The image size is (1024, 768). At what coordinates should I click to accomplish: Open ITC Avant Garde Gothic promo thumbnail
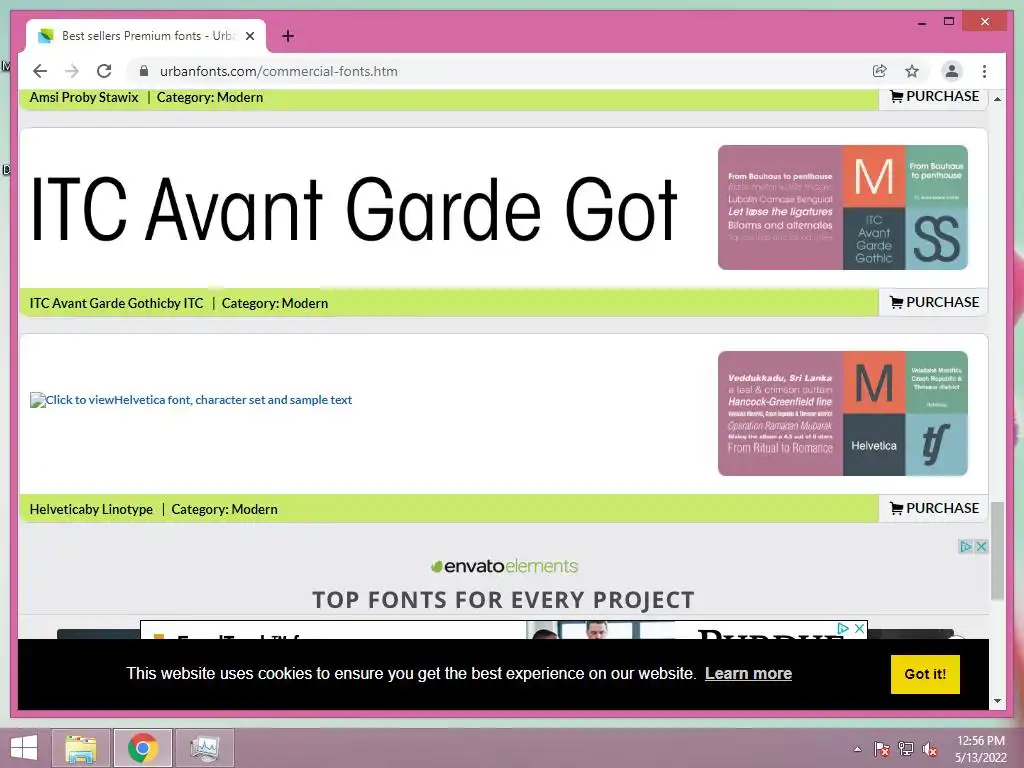(842, 207)
